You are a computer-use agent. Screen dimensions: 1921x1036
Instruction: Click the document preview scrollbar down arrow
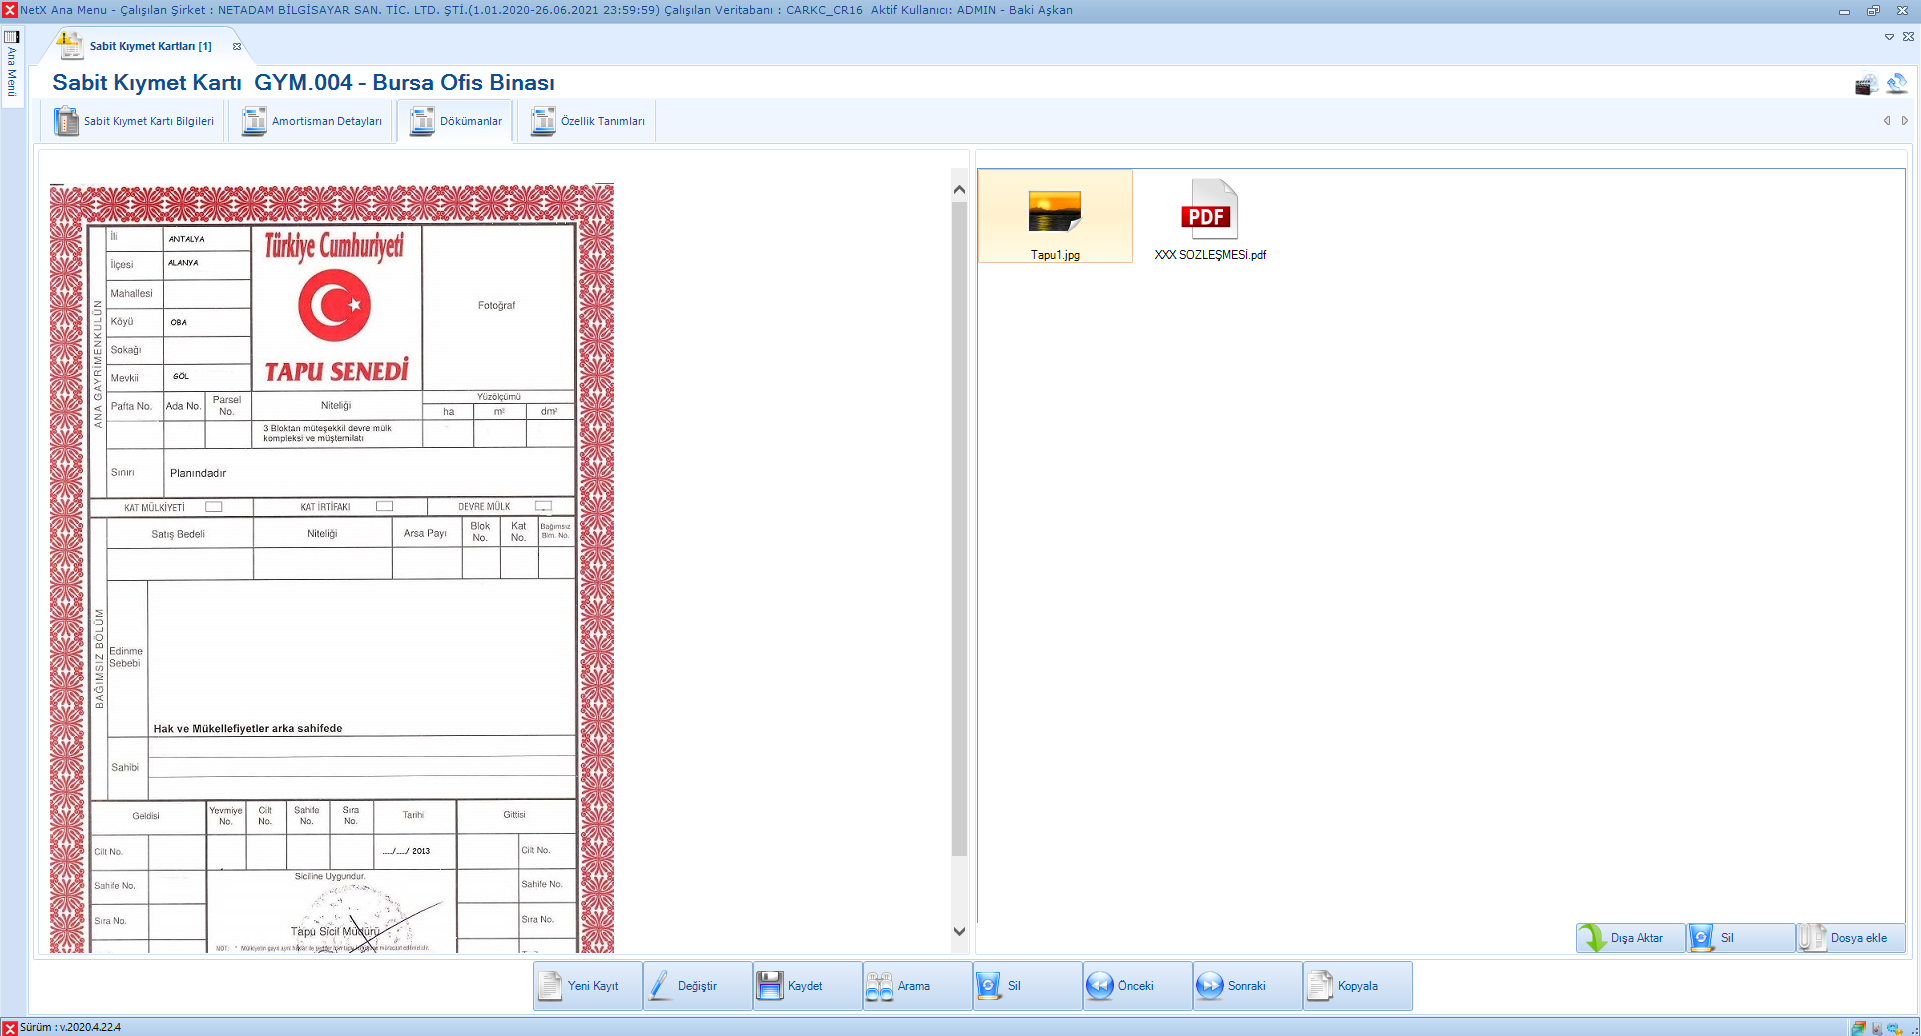(959, 931)
